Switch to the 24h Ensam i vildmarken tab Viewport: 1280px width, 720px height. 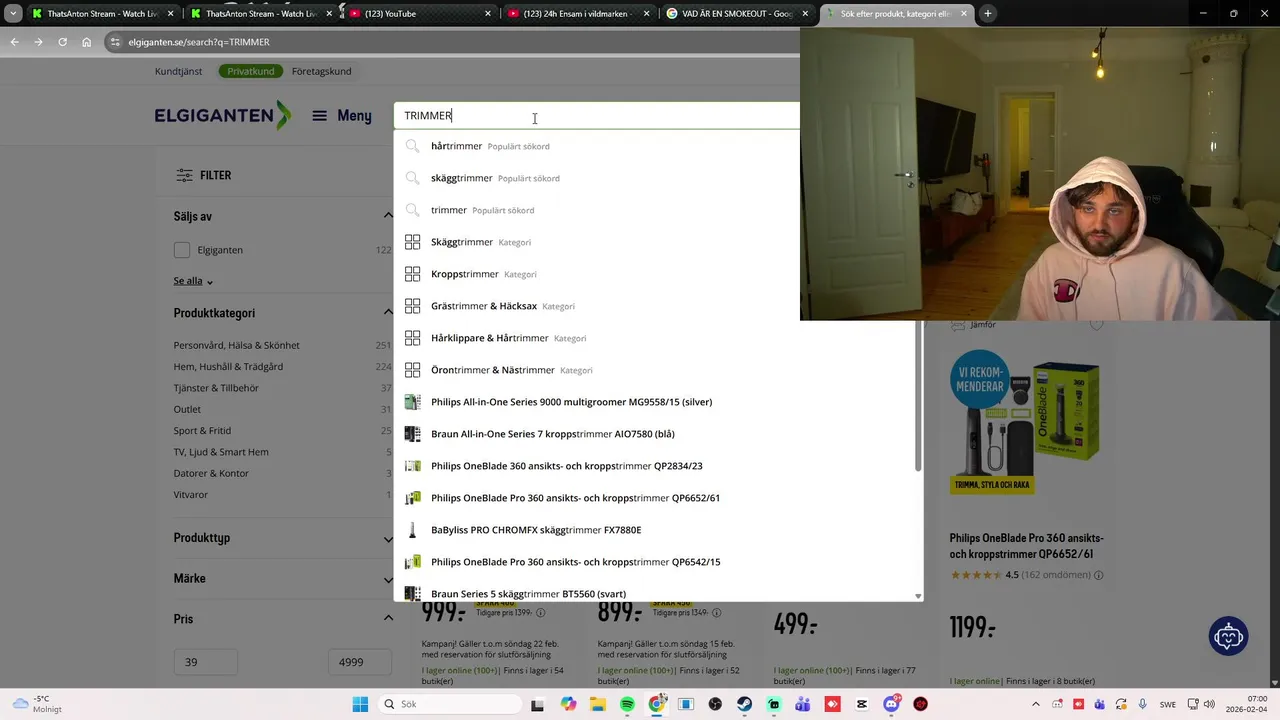pyautogui.click(x=578, y=14)
